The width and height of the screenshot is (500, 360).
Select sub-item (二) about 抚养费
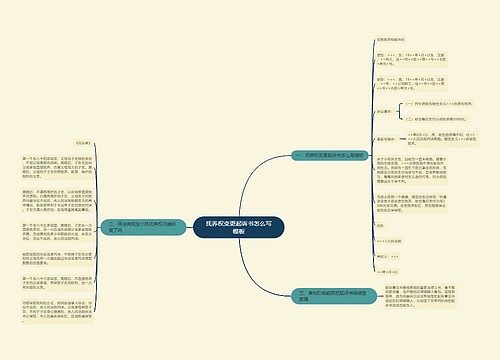pos(436,119)
